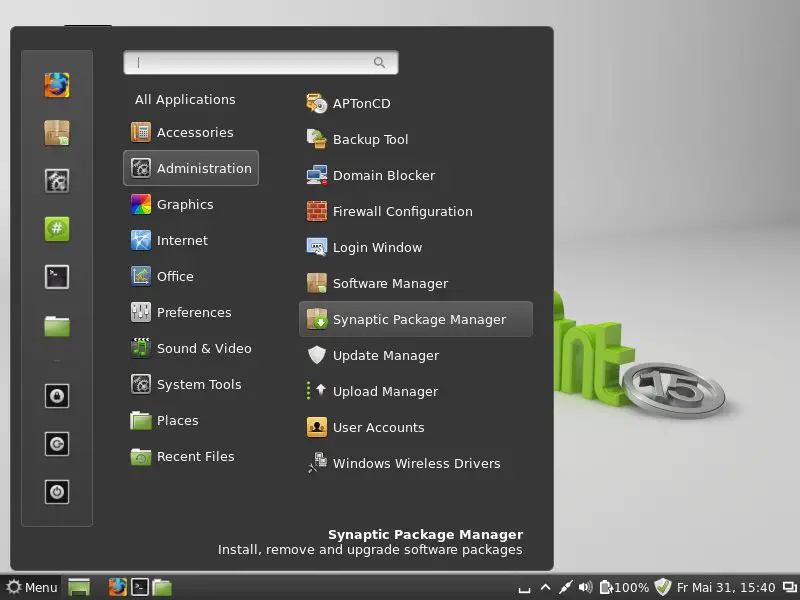Select the Sound & Video category
Image resolution: width=800 pixels, height=600 pixels.
(x=191, y=348)
